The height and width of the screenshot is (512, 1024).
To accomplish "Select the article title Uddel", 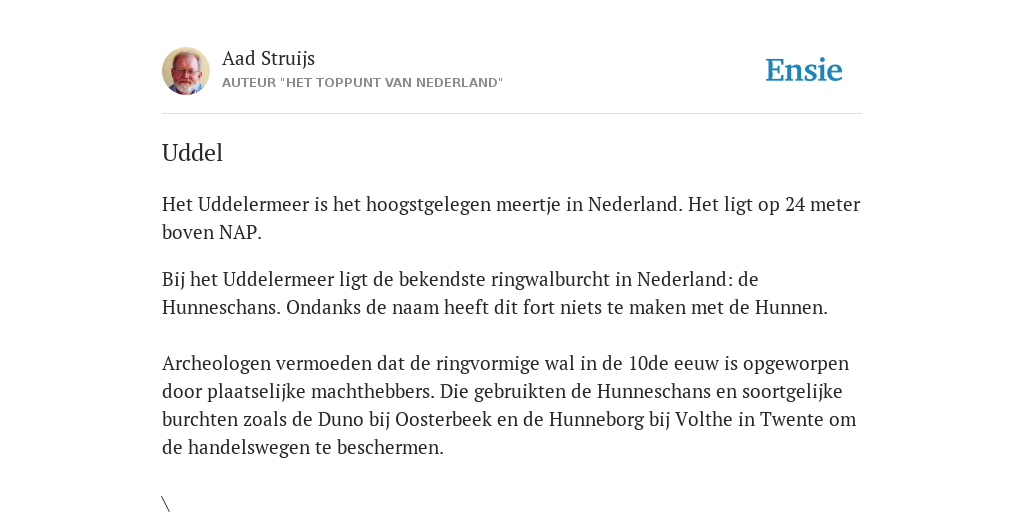I will 193,153.
